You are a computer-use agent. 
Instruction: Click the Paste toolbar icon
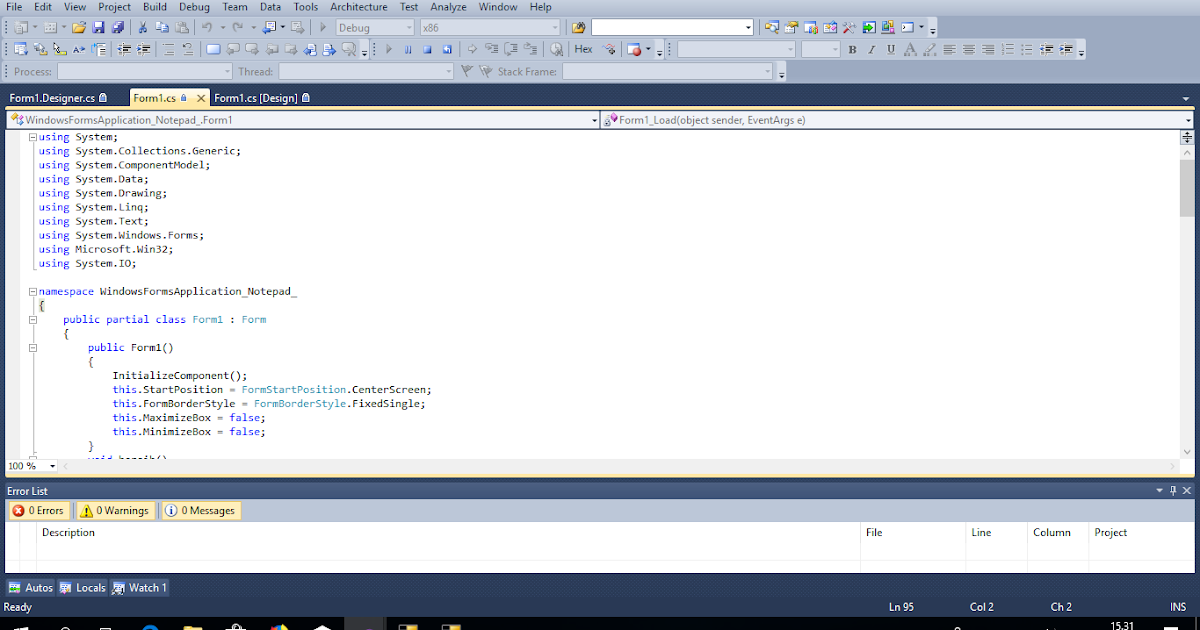coord(182,28)
